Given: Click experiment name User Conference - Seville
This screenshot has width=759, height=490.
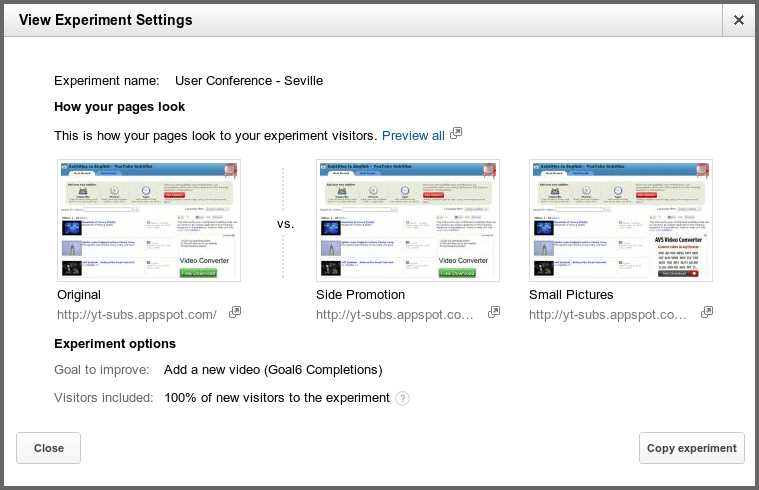Looking at the screenshot, I should tap(249, 81).
